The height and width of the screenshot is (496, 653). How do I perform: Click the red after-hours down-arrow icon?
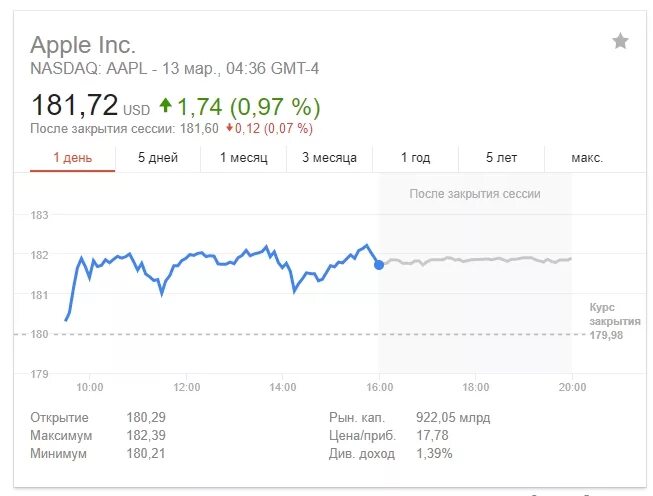[229, 128]
